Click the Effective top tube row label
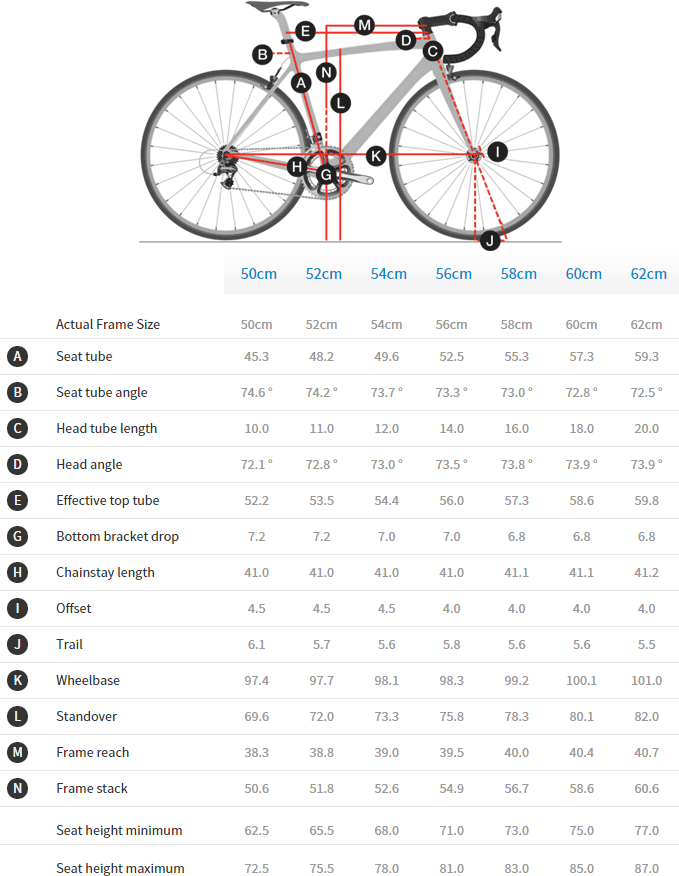 [x=108, y=501]
